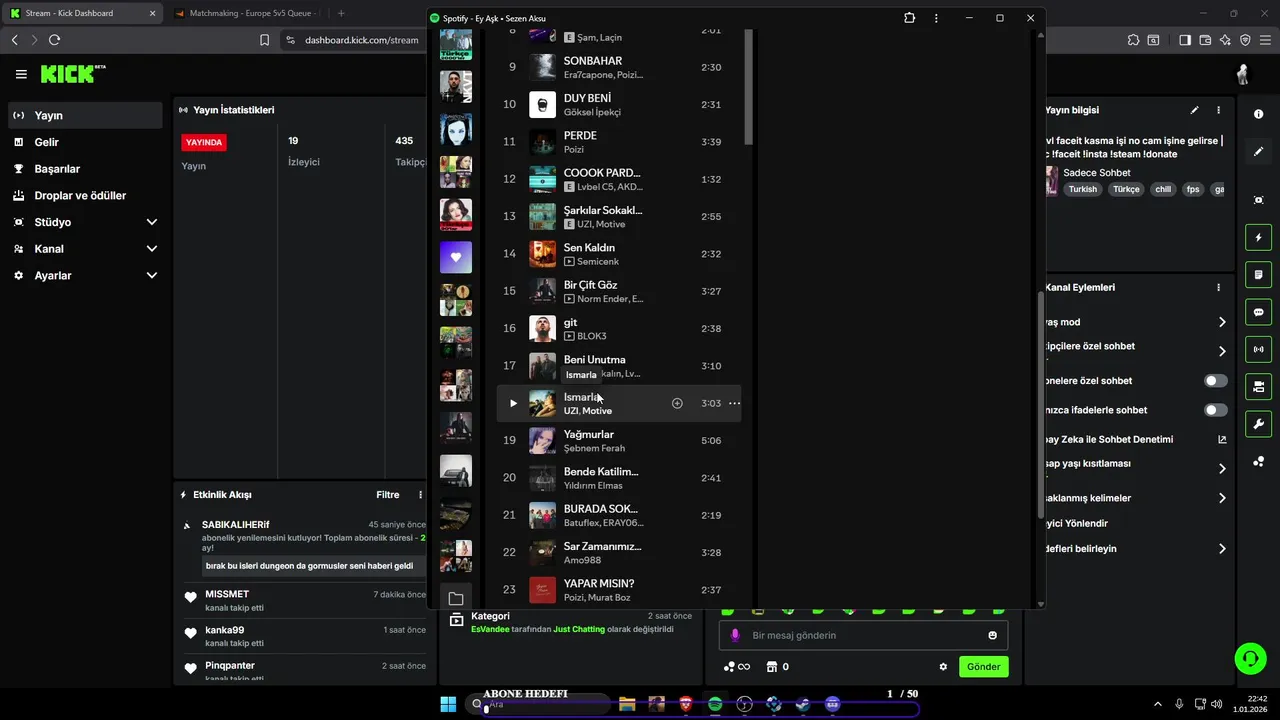Viewport: 1280px width, 720px height.
Task: Open the Kick hamburger menu
Action: pyautogui.click(x=21, y=74)
